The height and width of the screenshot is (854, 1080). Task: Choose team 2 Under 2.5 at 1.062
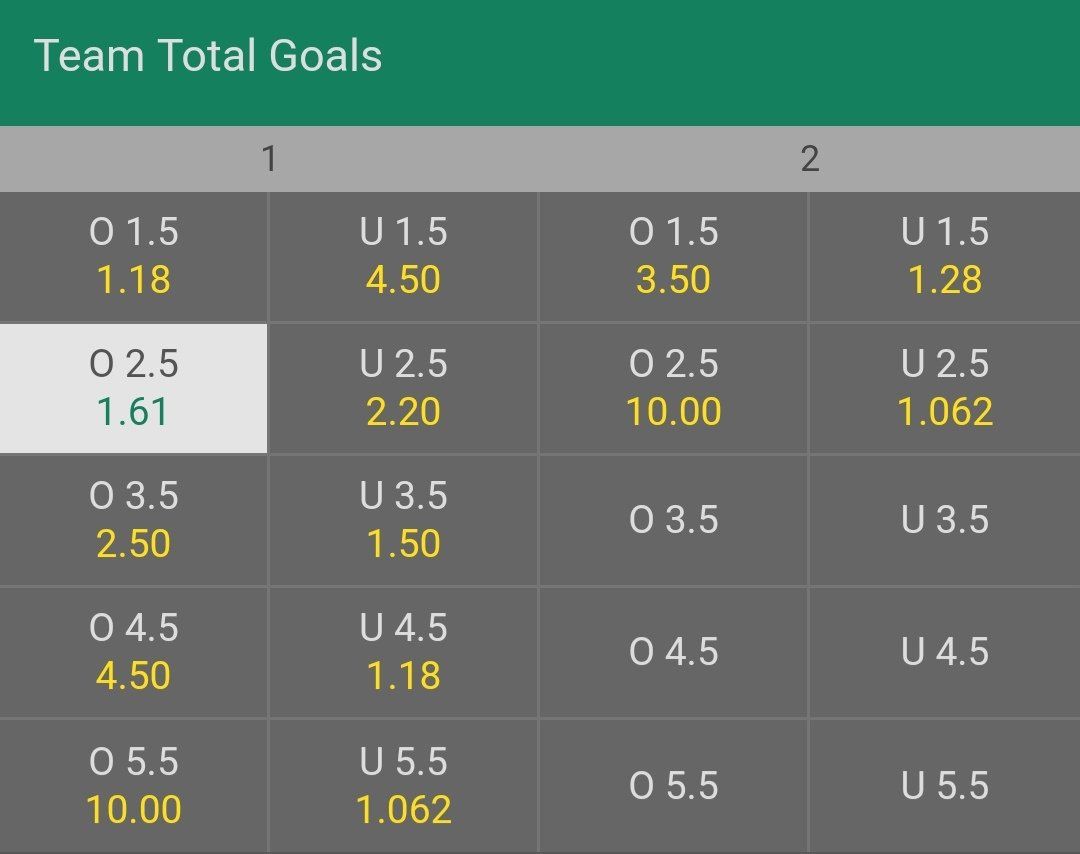tap(945, 388)
